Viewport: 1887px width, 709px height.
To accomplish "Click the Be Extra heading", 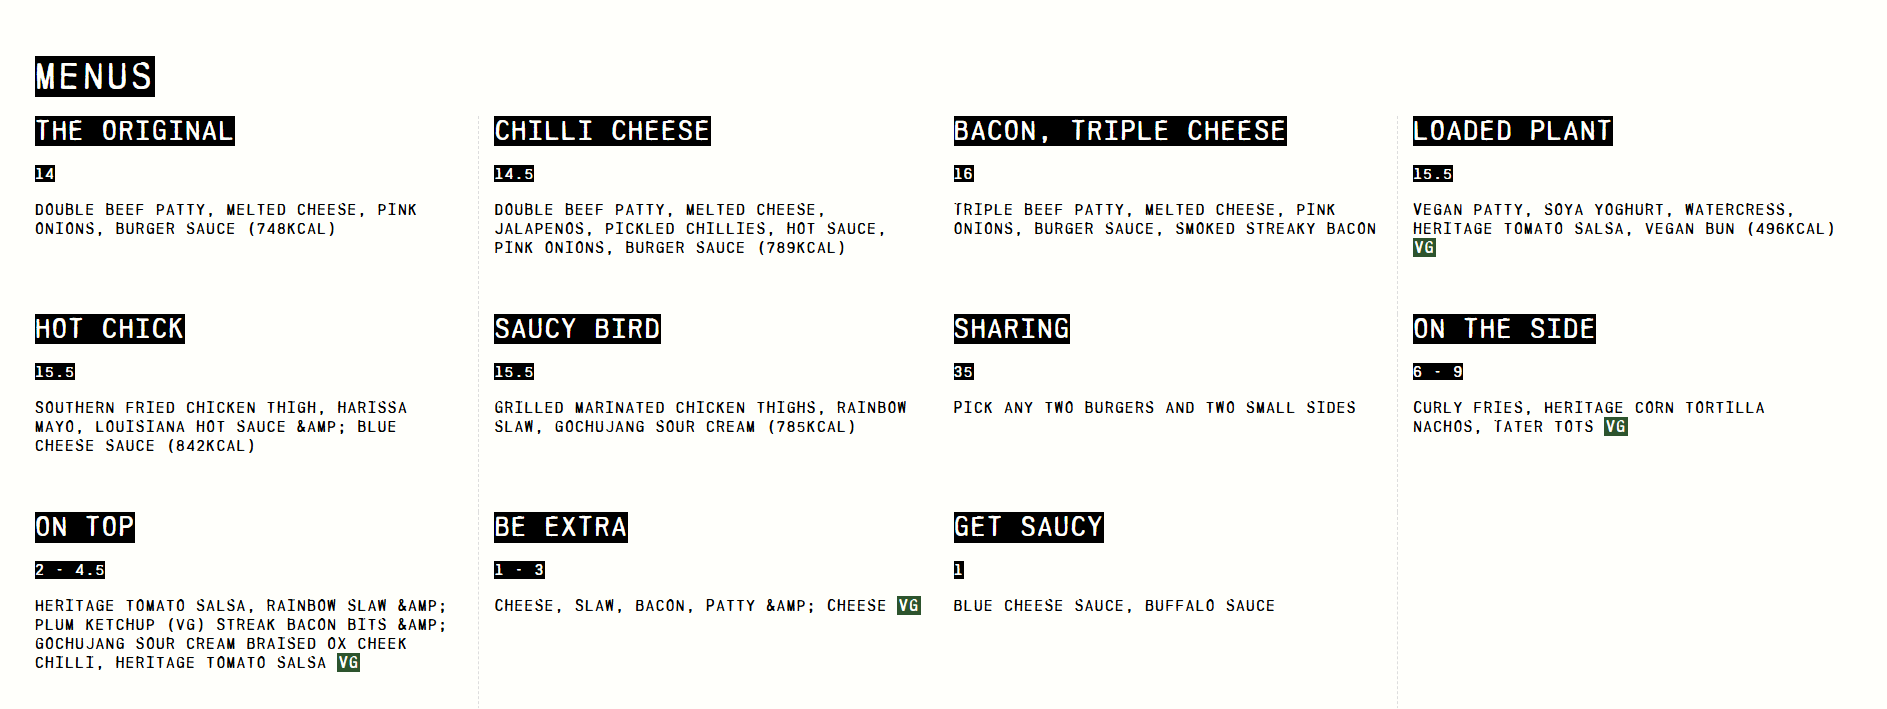I will tap(560, 527).
